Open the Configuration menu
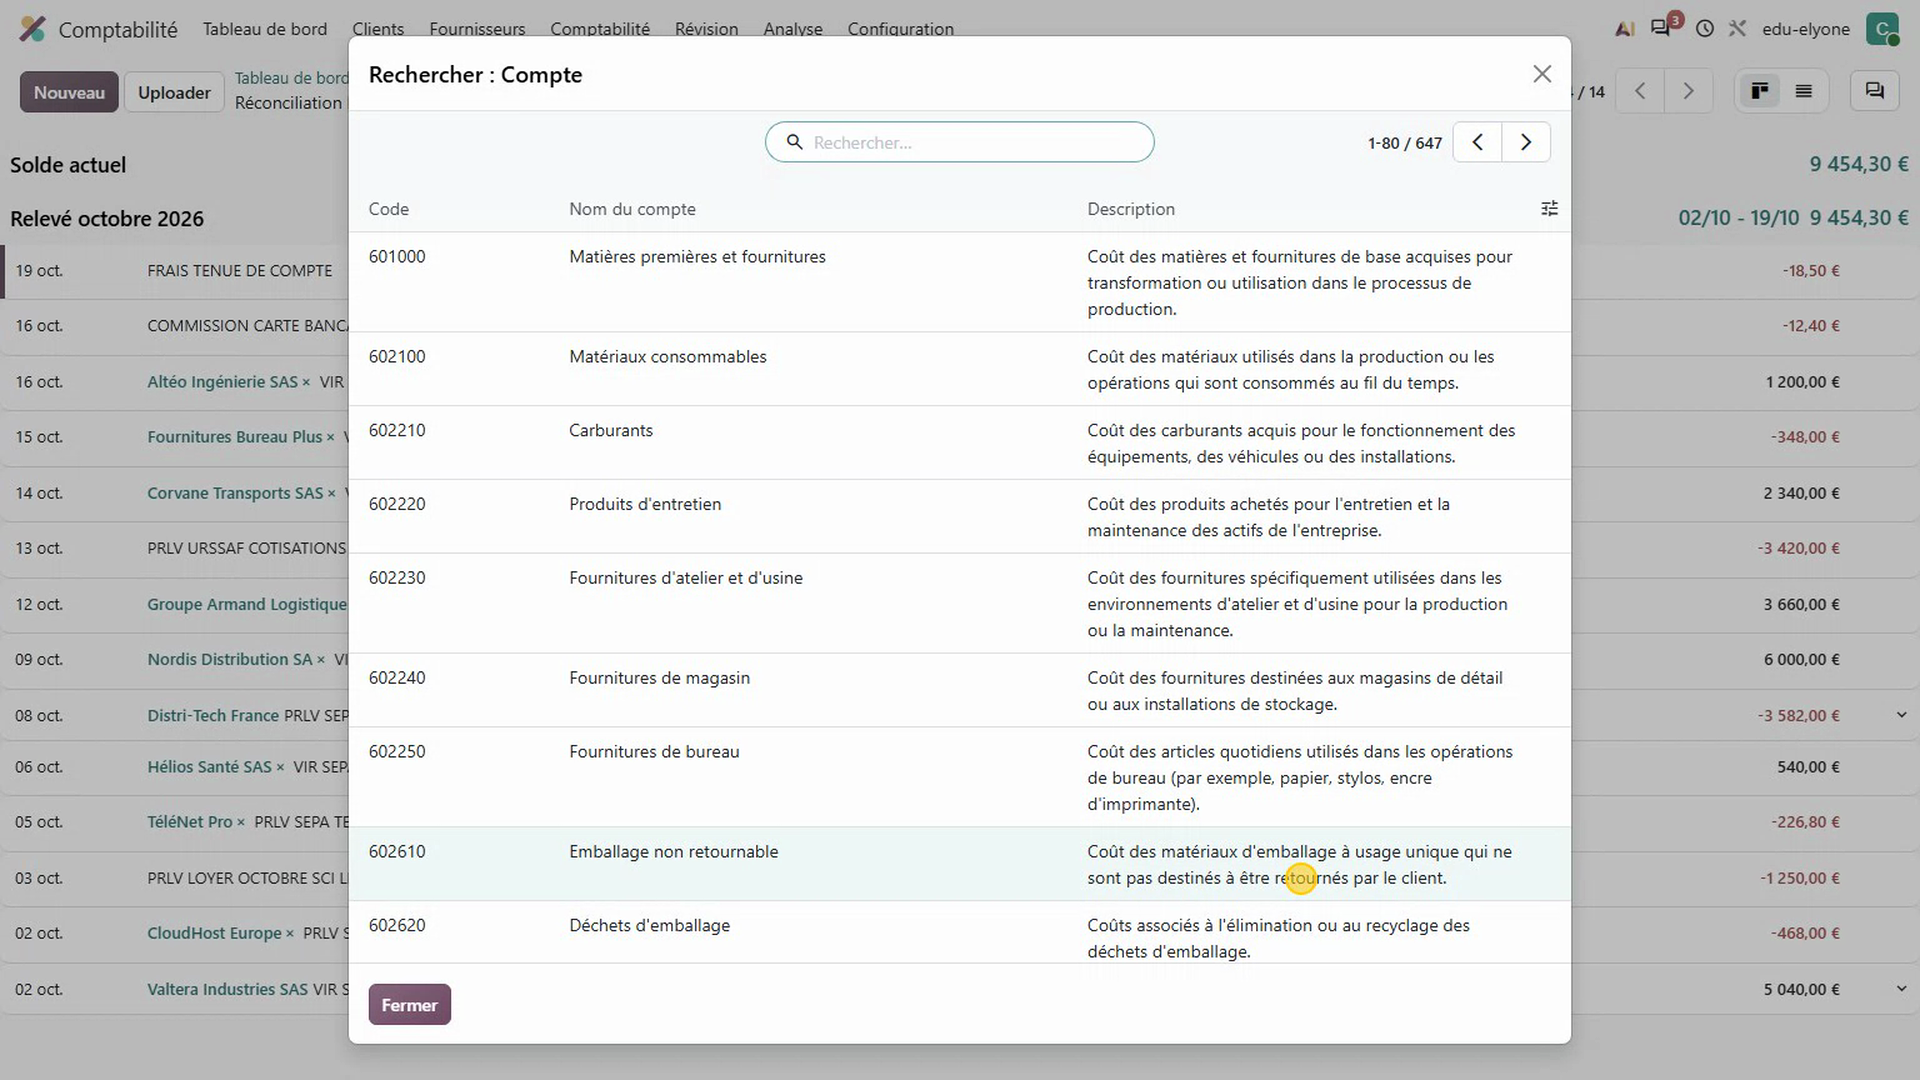 click(x=900, y=29)
